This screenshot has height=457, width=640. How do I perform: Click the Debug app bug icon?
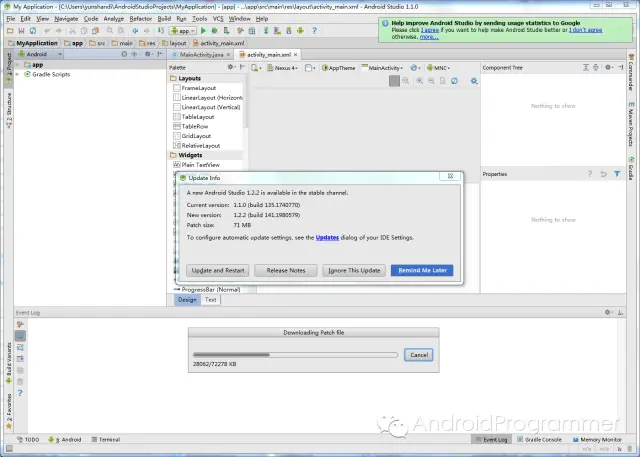(214, 31)
